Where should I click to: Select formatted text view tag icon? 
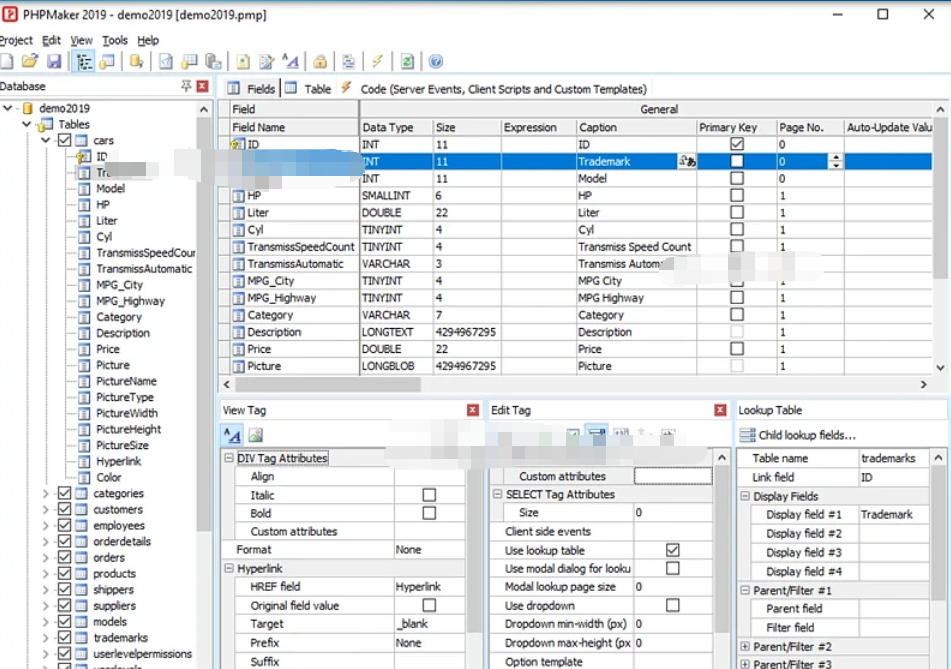click(232, 435)
